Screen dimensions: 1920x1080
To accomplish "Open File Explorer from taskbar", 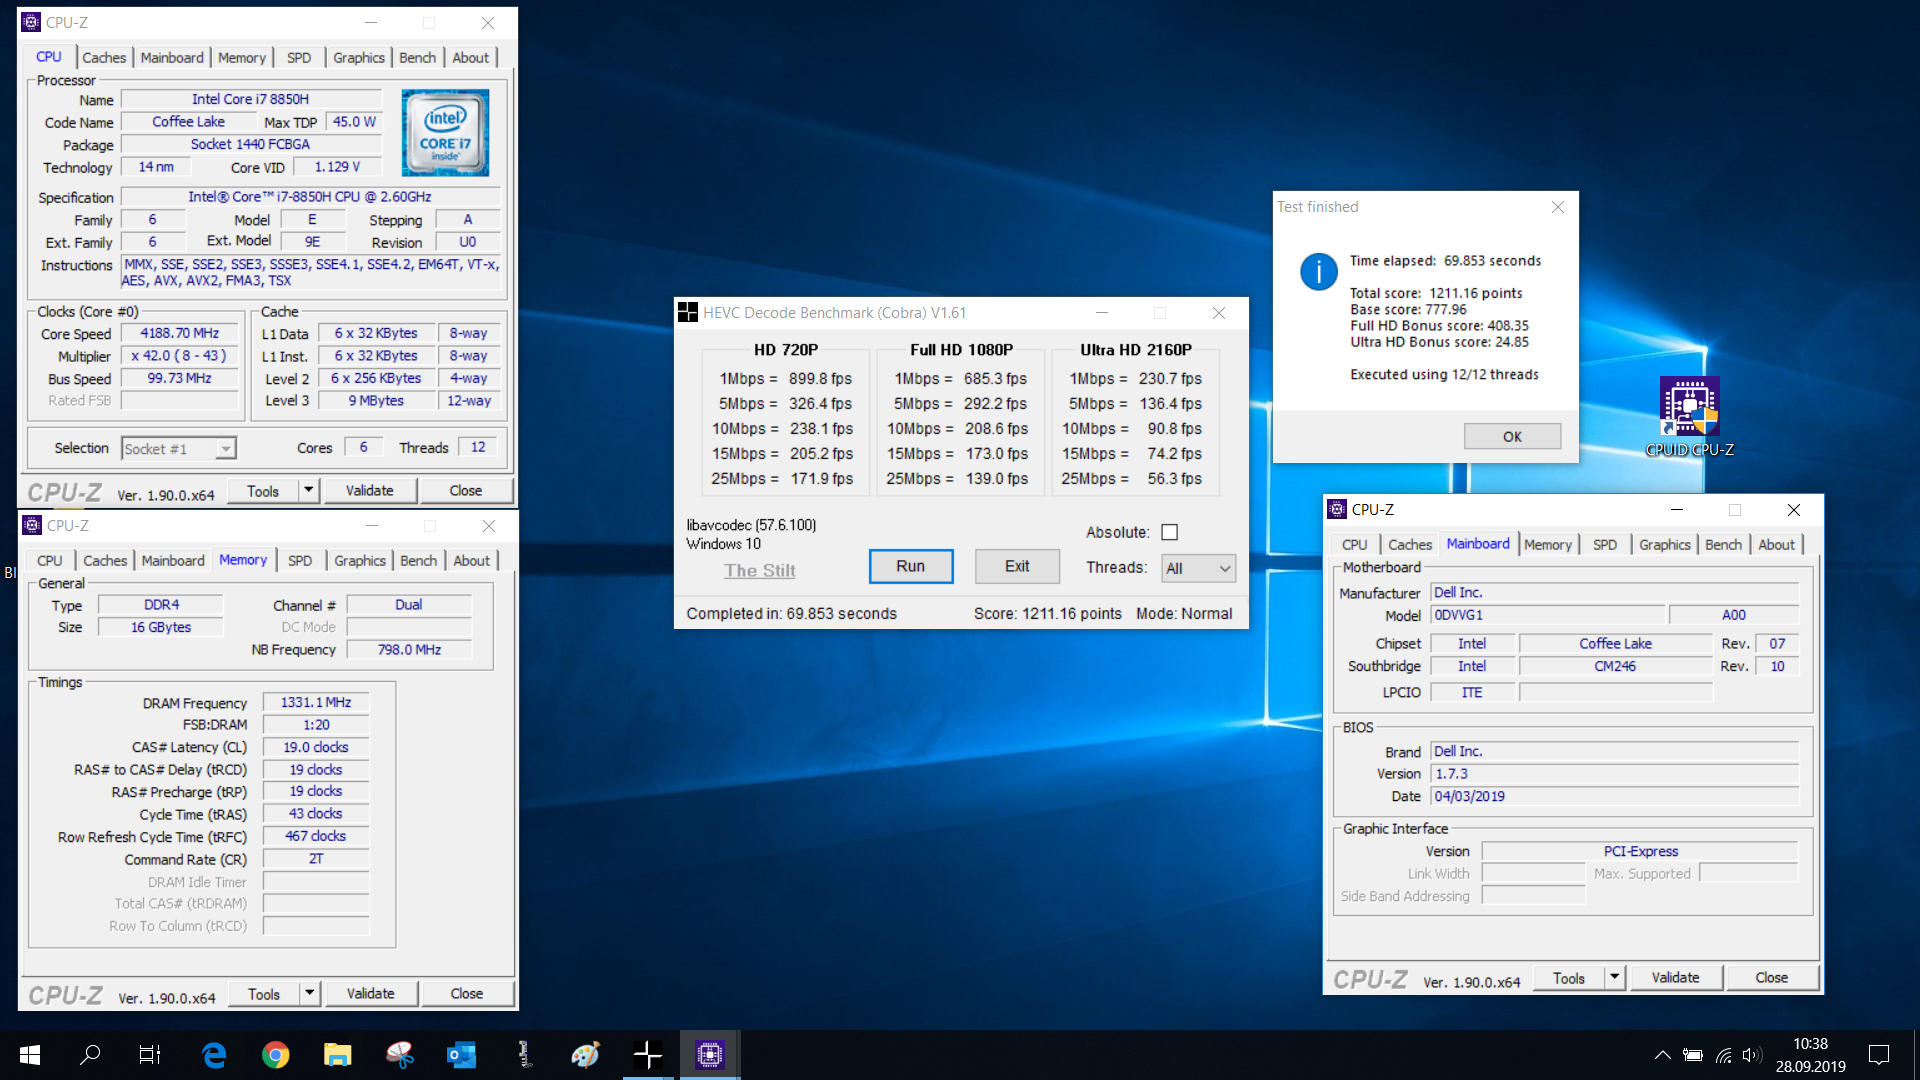I will 338,1054.
